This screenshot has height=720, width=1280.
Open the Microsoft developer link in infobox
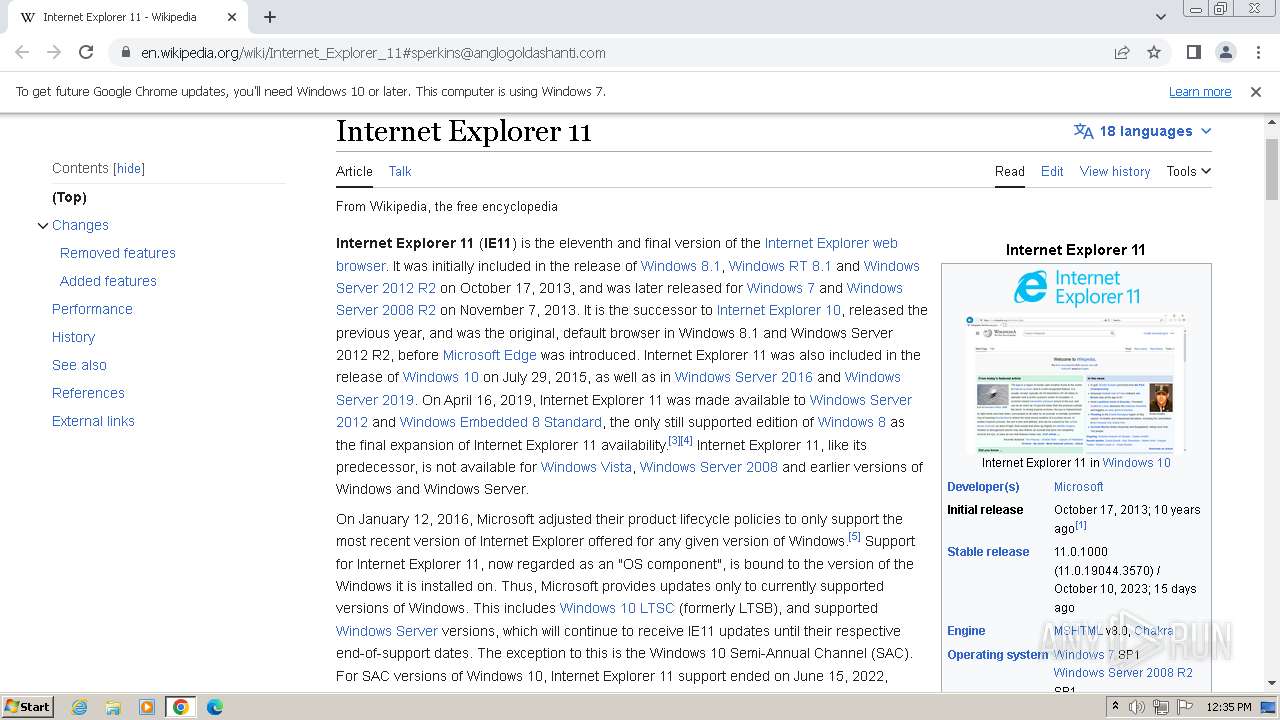coord(1078,487)
